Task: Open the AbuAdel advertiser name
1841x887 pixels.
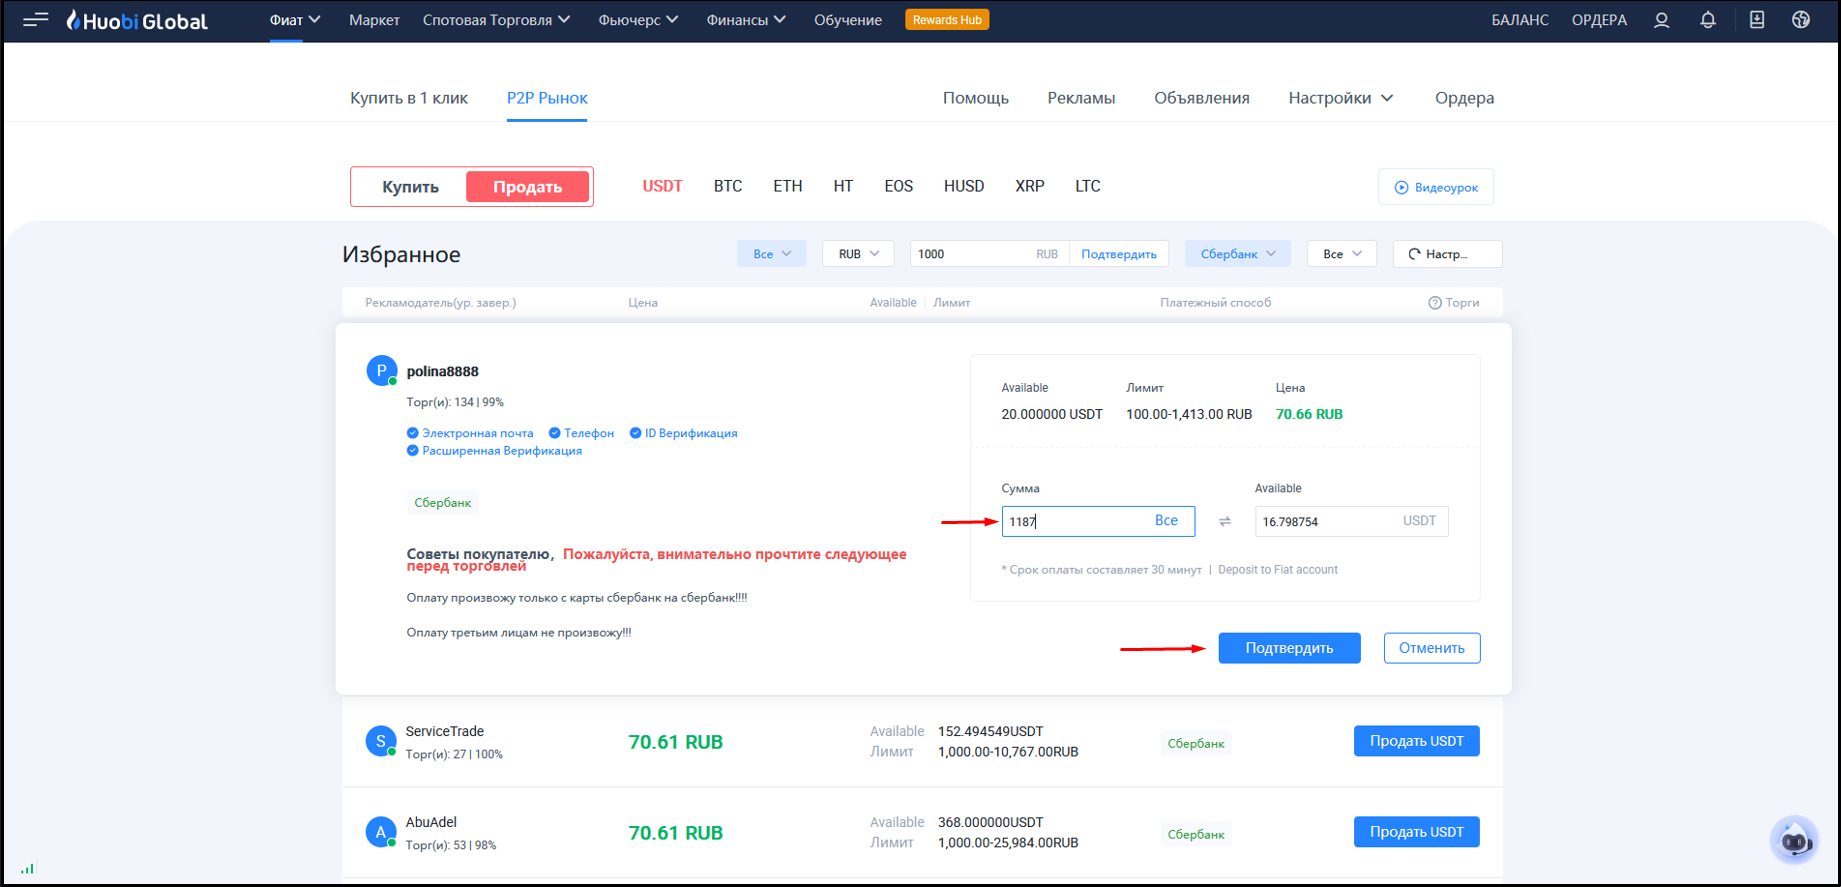Action: tap(431, 822)
